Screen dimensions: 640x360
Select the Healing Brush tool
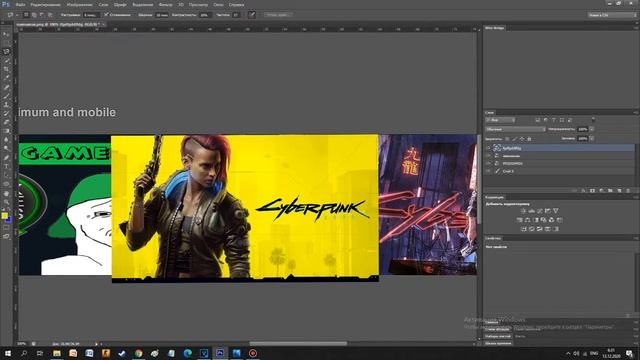click(6, 87)
